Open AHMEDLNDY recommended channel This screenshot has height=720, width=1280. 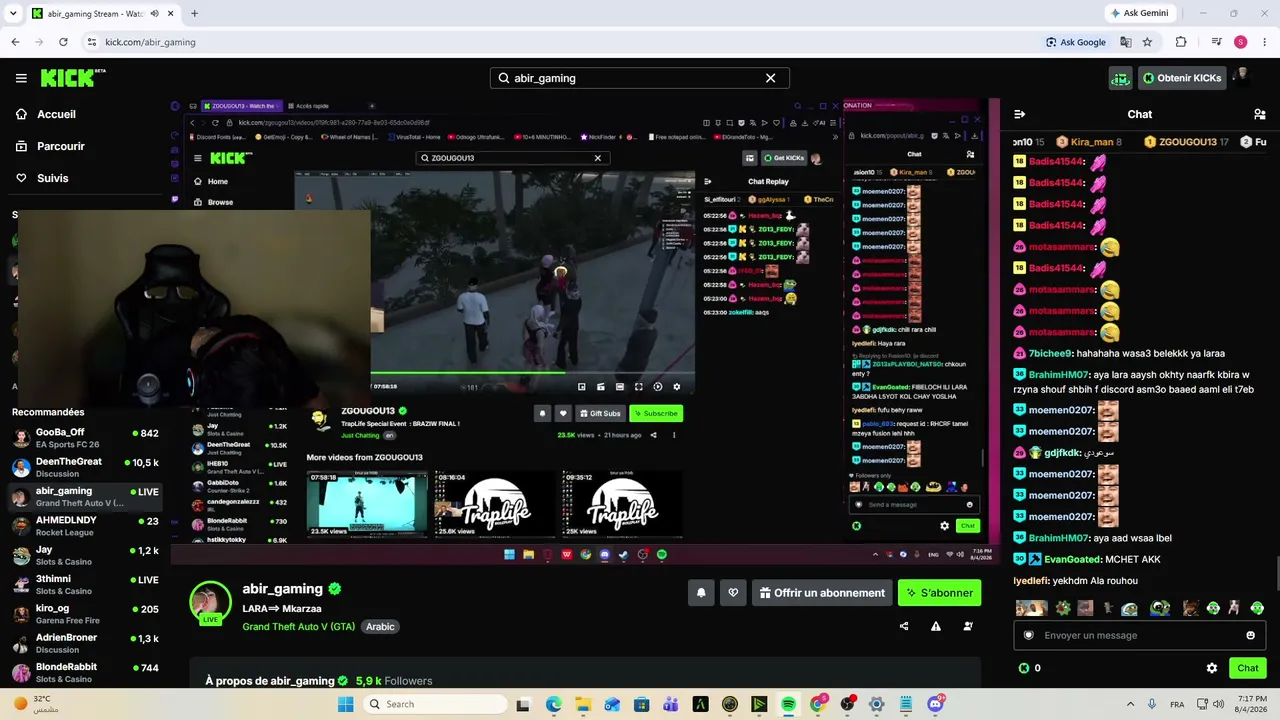click(86, 526)
